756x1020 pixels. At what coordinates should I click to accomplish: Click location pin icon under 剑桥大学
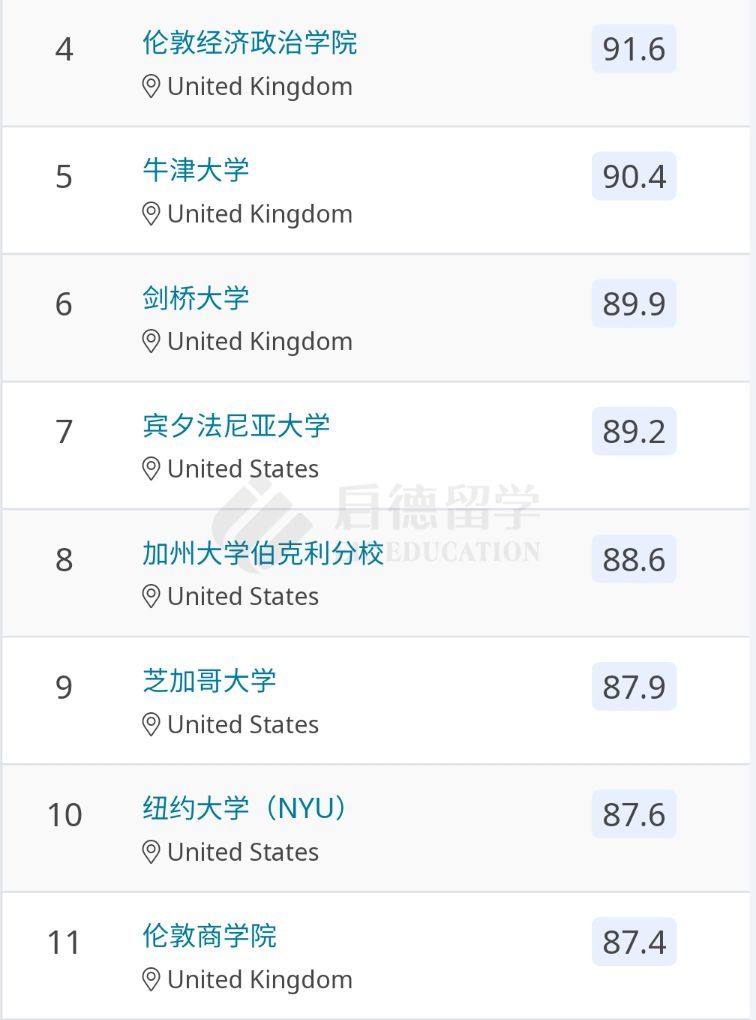151,342
